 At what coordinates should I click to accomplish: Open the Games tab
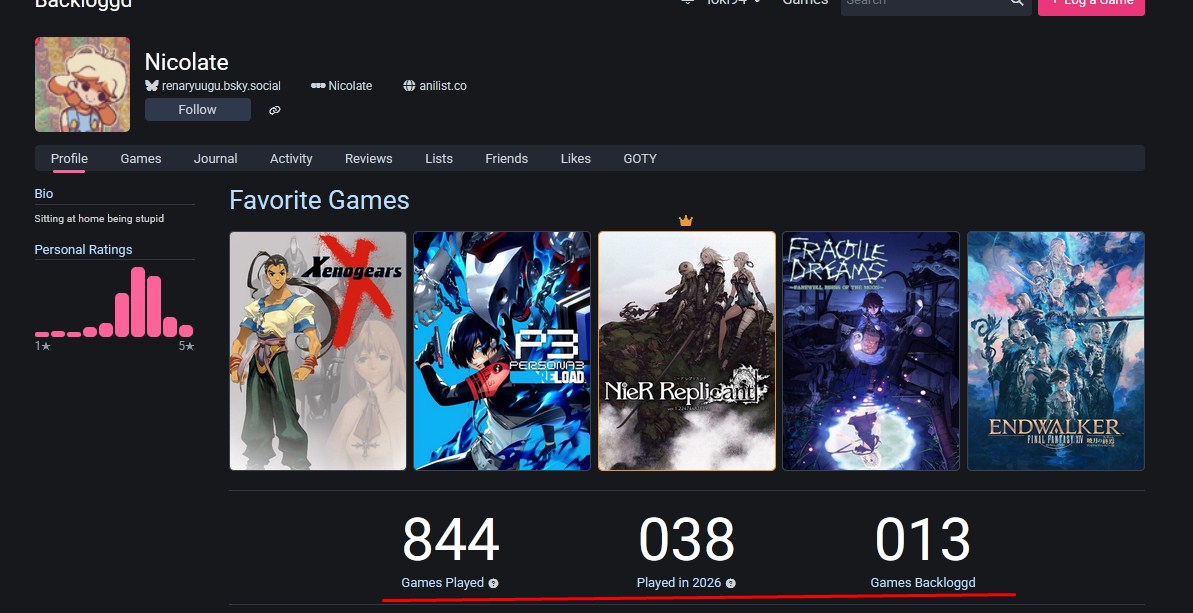141,158
